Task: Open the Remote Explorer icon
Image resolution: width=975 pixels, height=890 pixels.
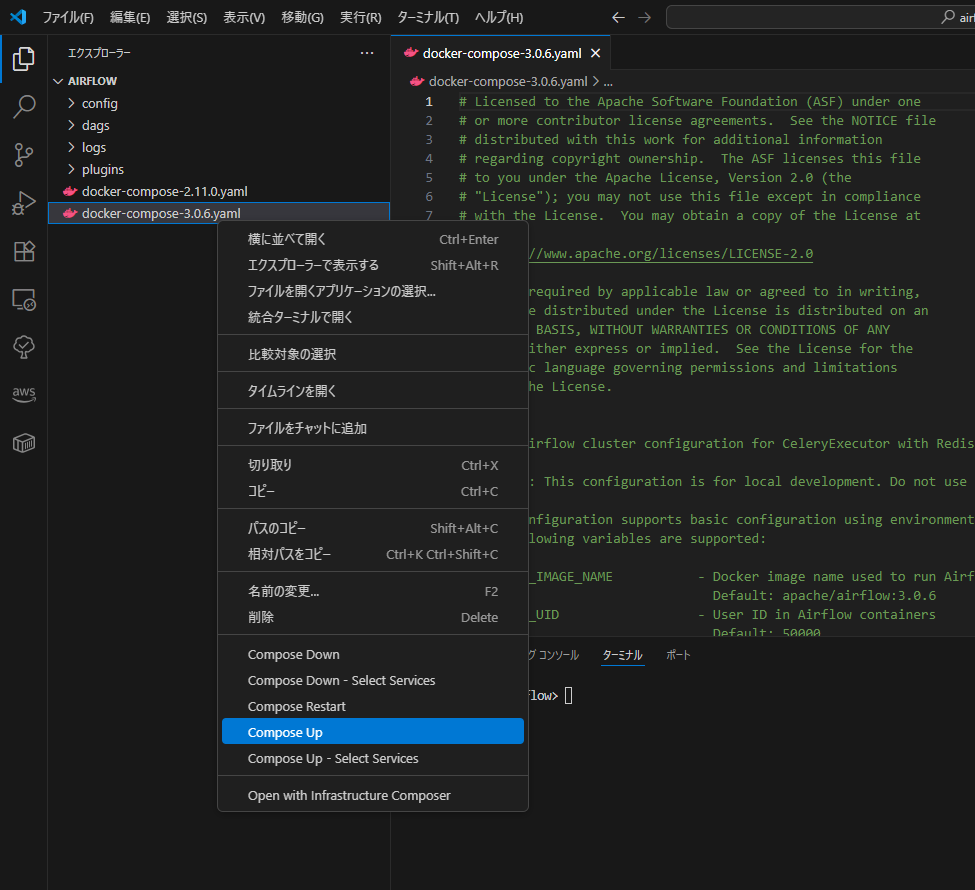Action: coord(24,300)
